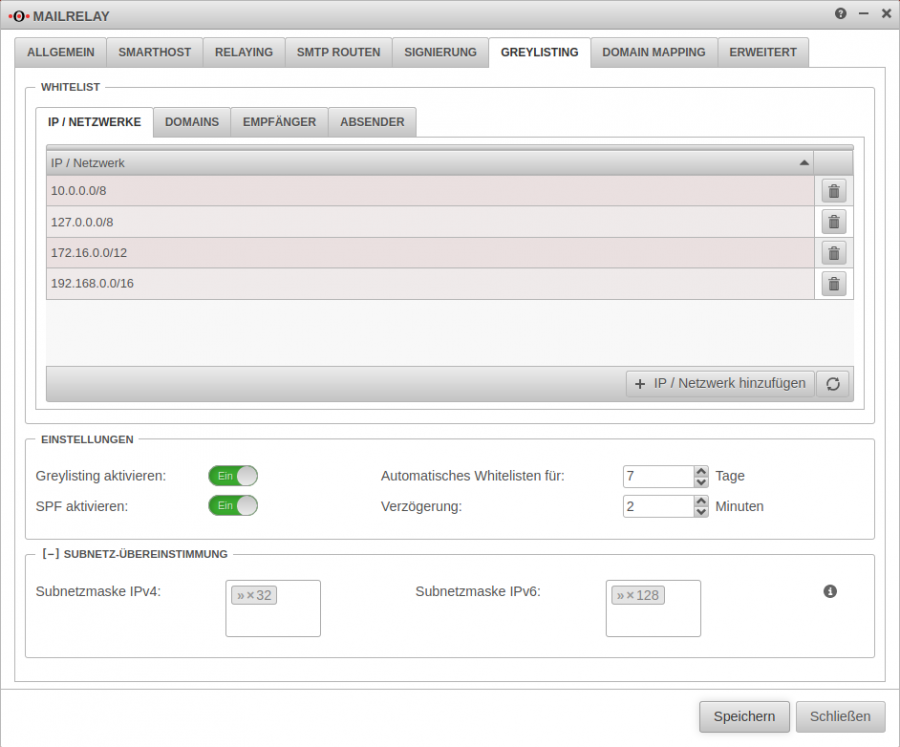Click the Mailrelay logo in the titlebar
This screenshot has width=900, height=747.
(21, 15)
